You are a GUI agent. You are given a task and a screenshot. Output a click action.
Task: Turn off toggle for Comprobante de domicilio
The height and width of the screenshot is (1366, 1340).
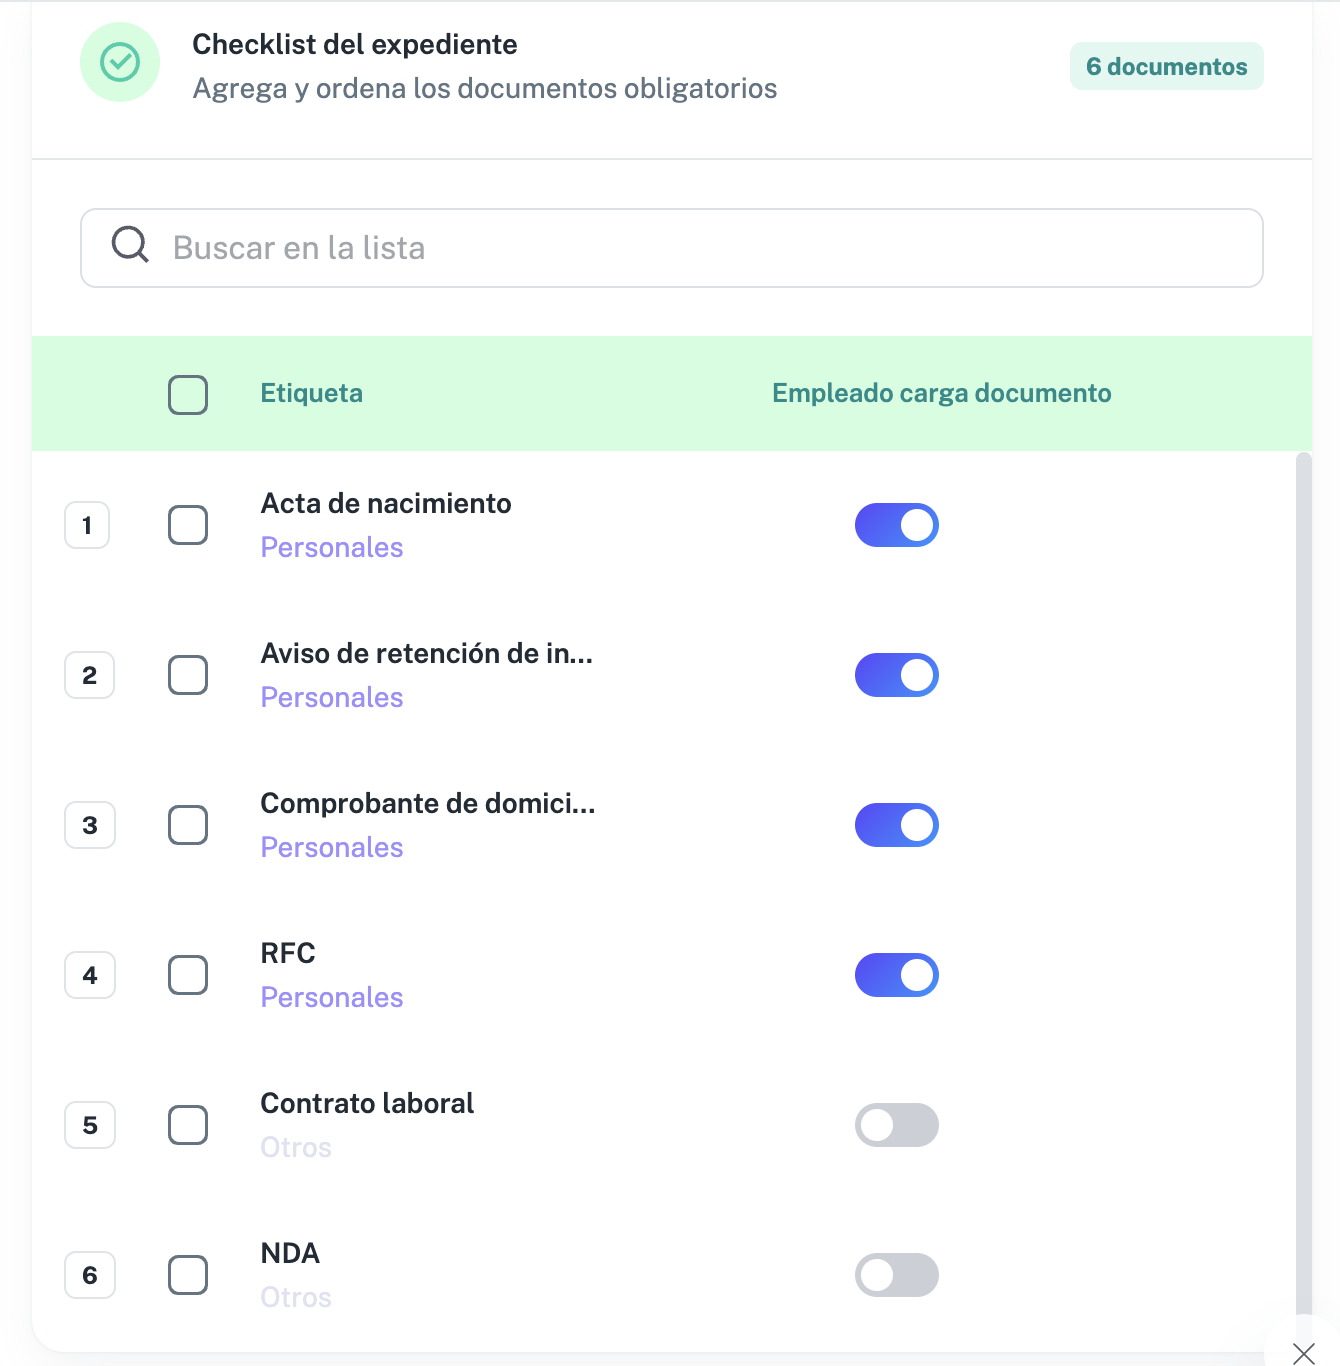(897, 825)
